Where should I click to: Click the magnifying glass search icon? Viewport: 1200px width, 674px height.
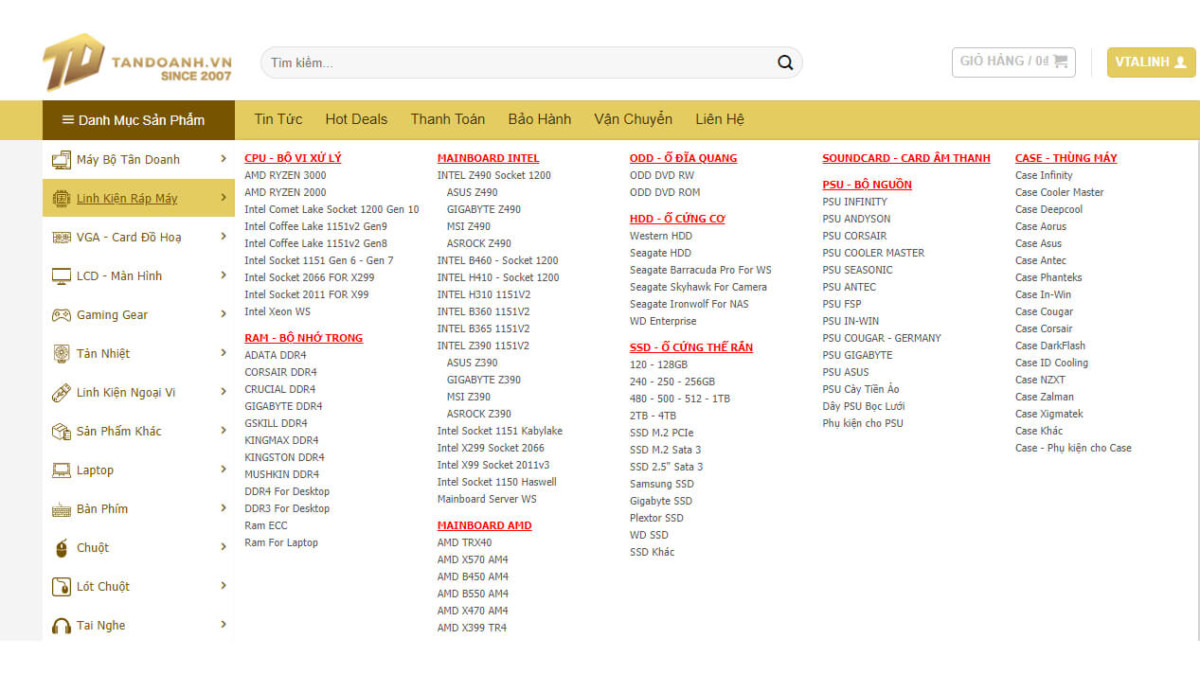(x=785, y=63)
